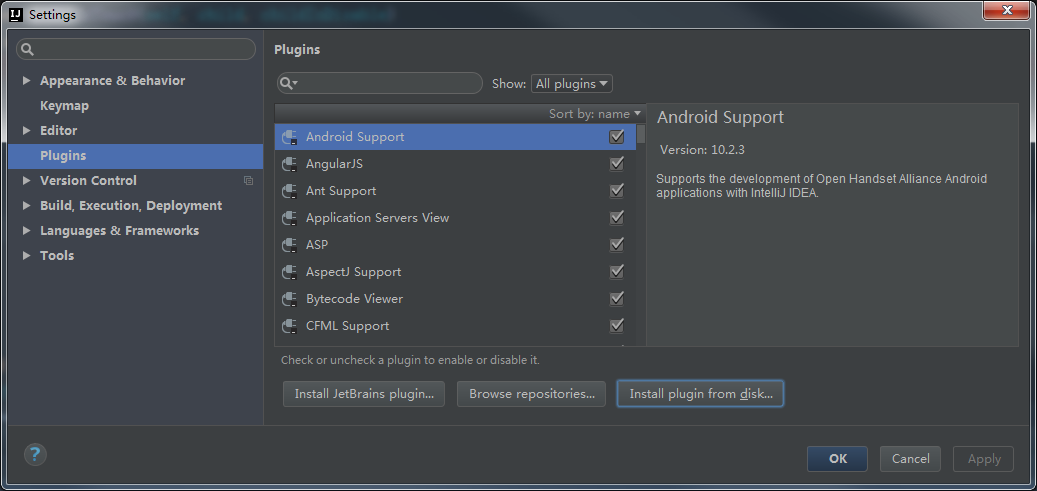This screenshot has width=1037, height=491.
Task: Click Install JetBrains plugin button
Action: coord(364,394)
